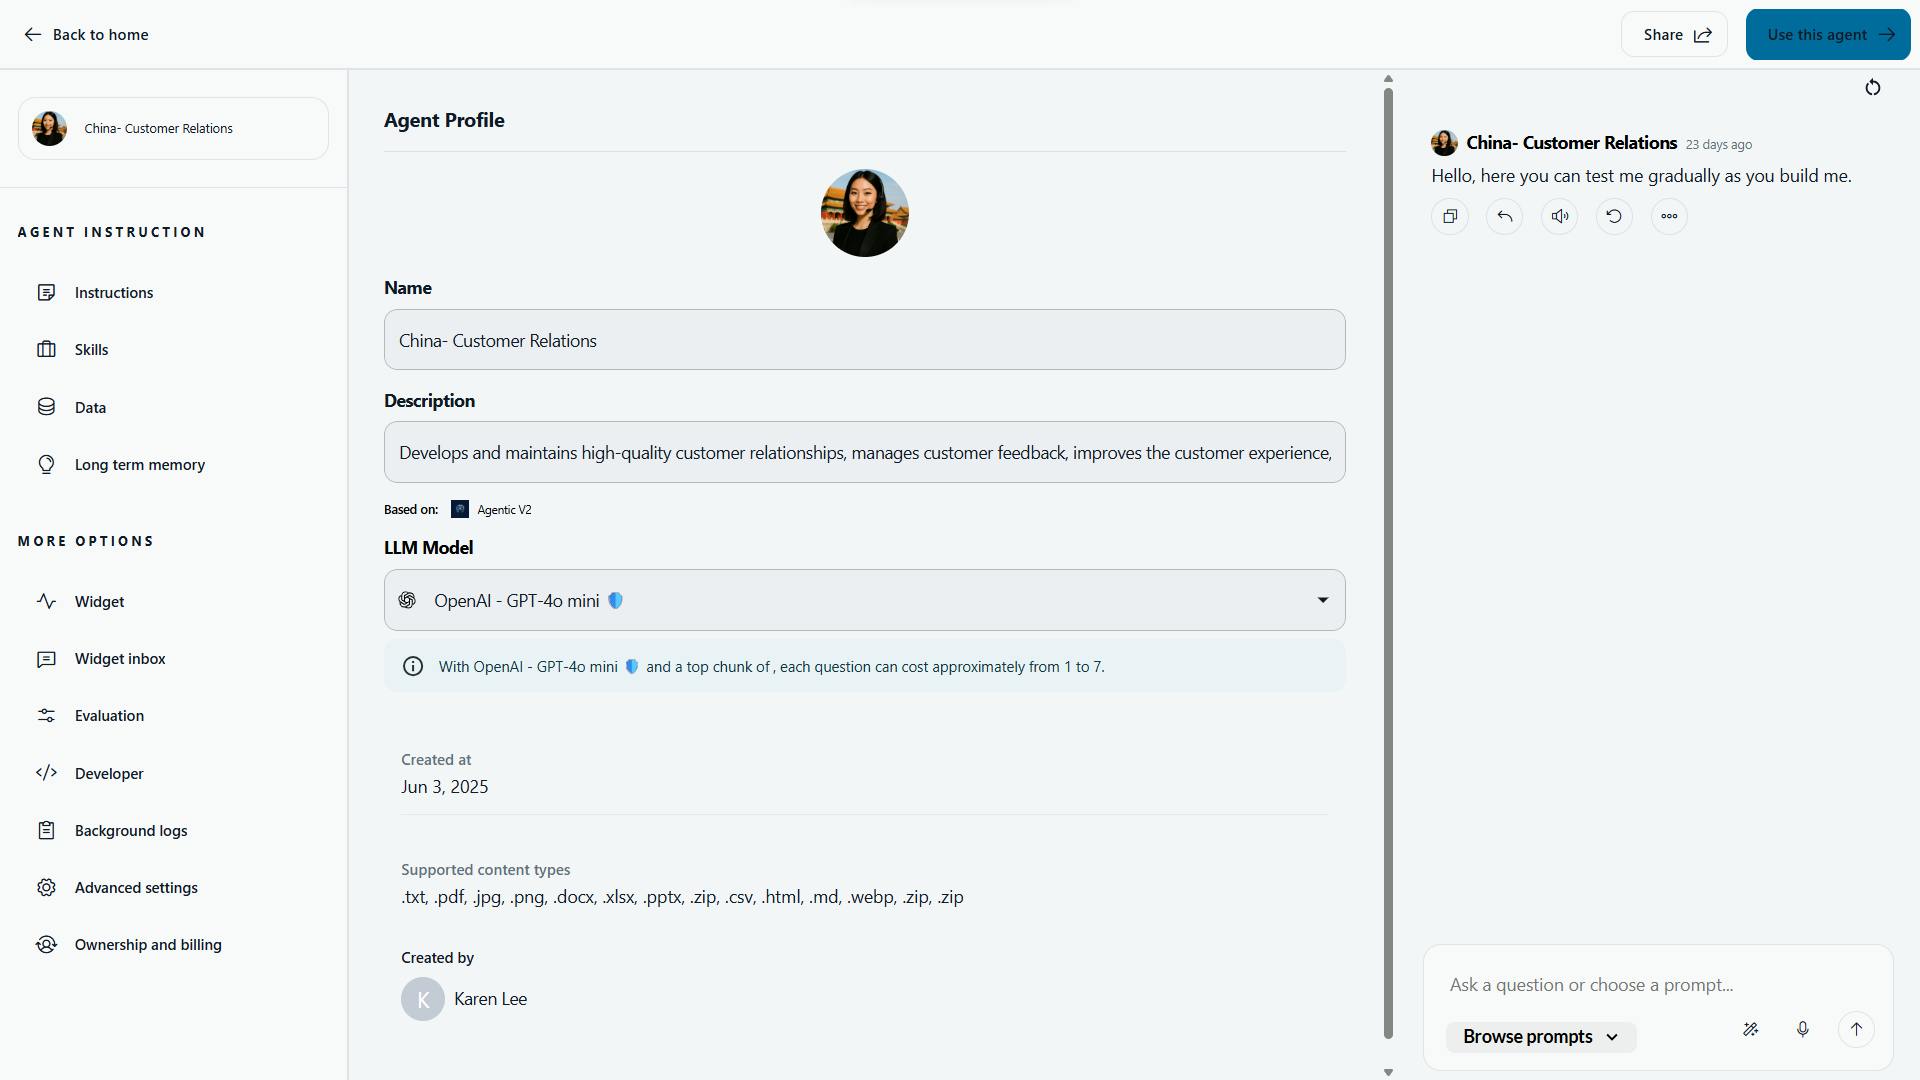Viewport: 1920px width, 1080px height.
Task: Send the message with the arrow button
Action: coord(1856,1029)
